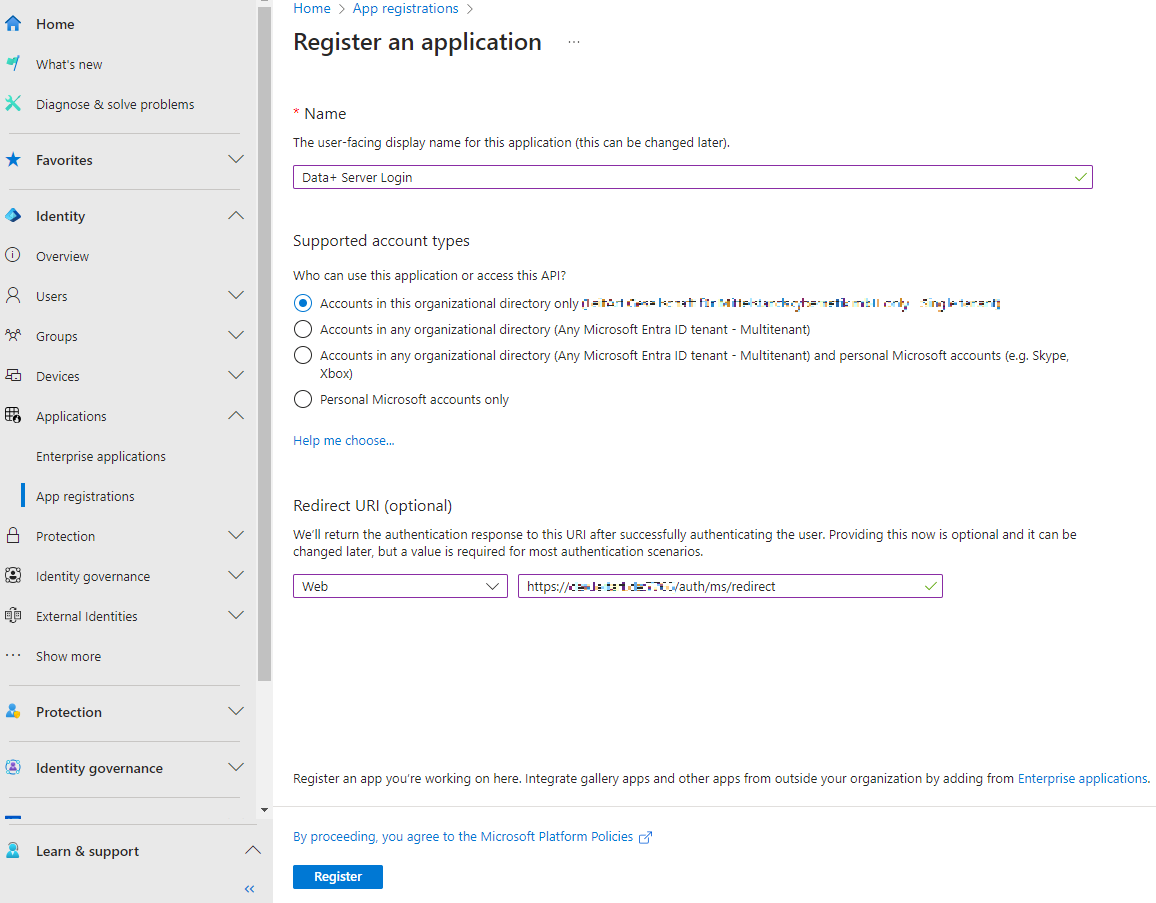Click the External Identities icon
The image size is (1156, 903).
[13, 615]
